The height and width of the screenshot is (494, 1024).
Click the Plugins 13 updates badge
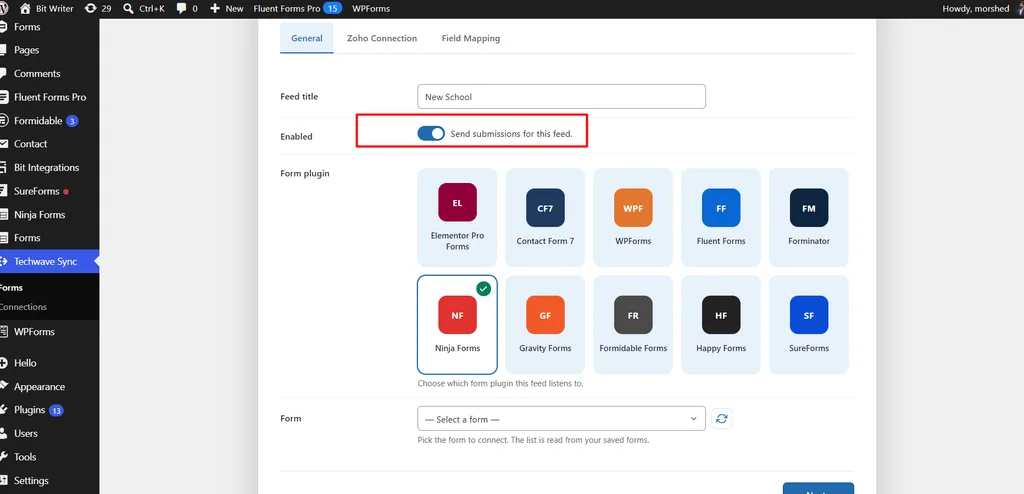56,410
